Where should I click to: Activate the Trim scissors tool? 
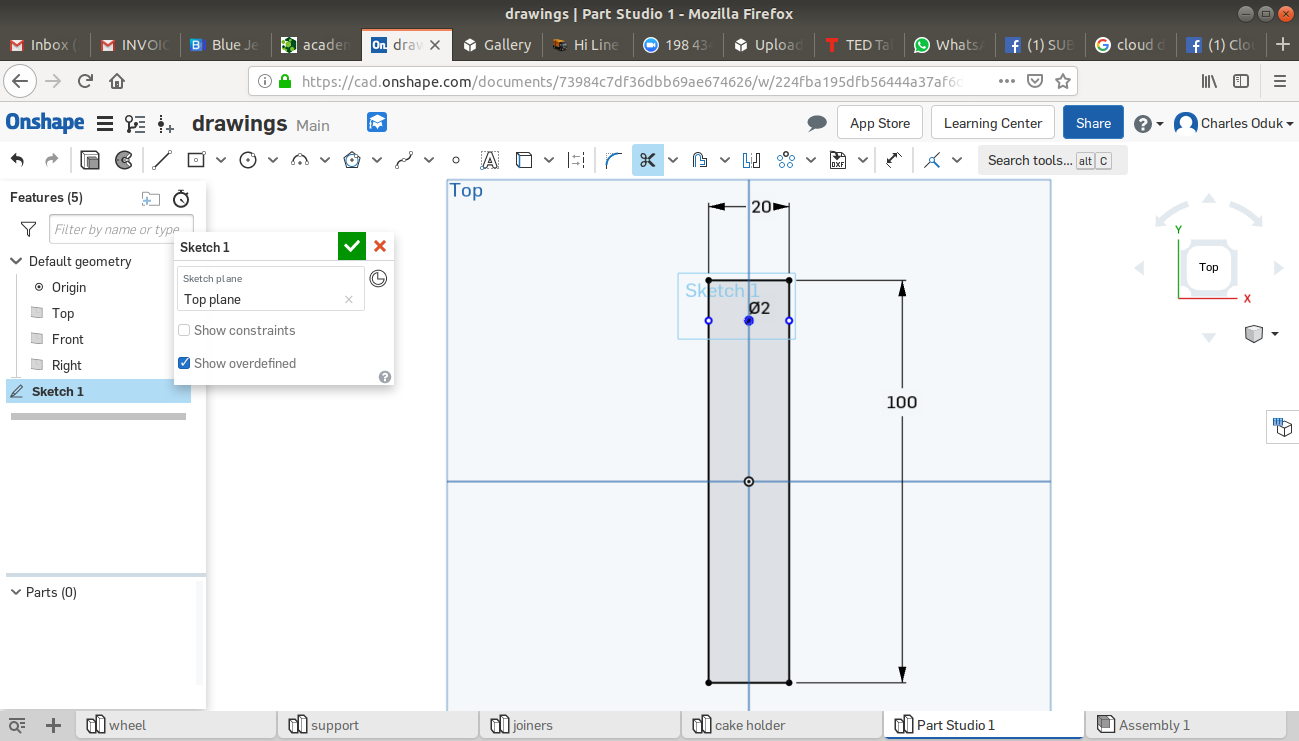tap(647, 160)
